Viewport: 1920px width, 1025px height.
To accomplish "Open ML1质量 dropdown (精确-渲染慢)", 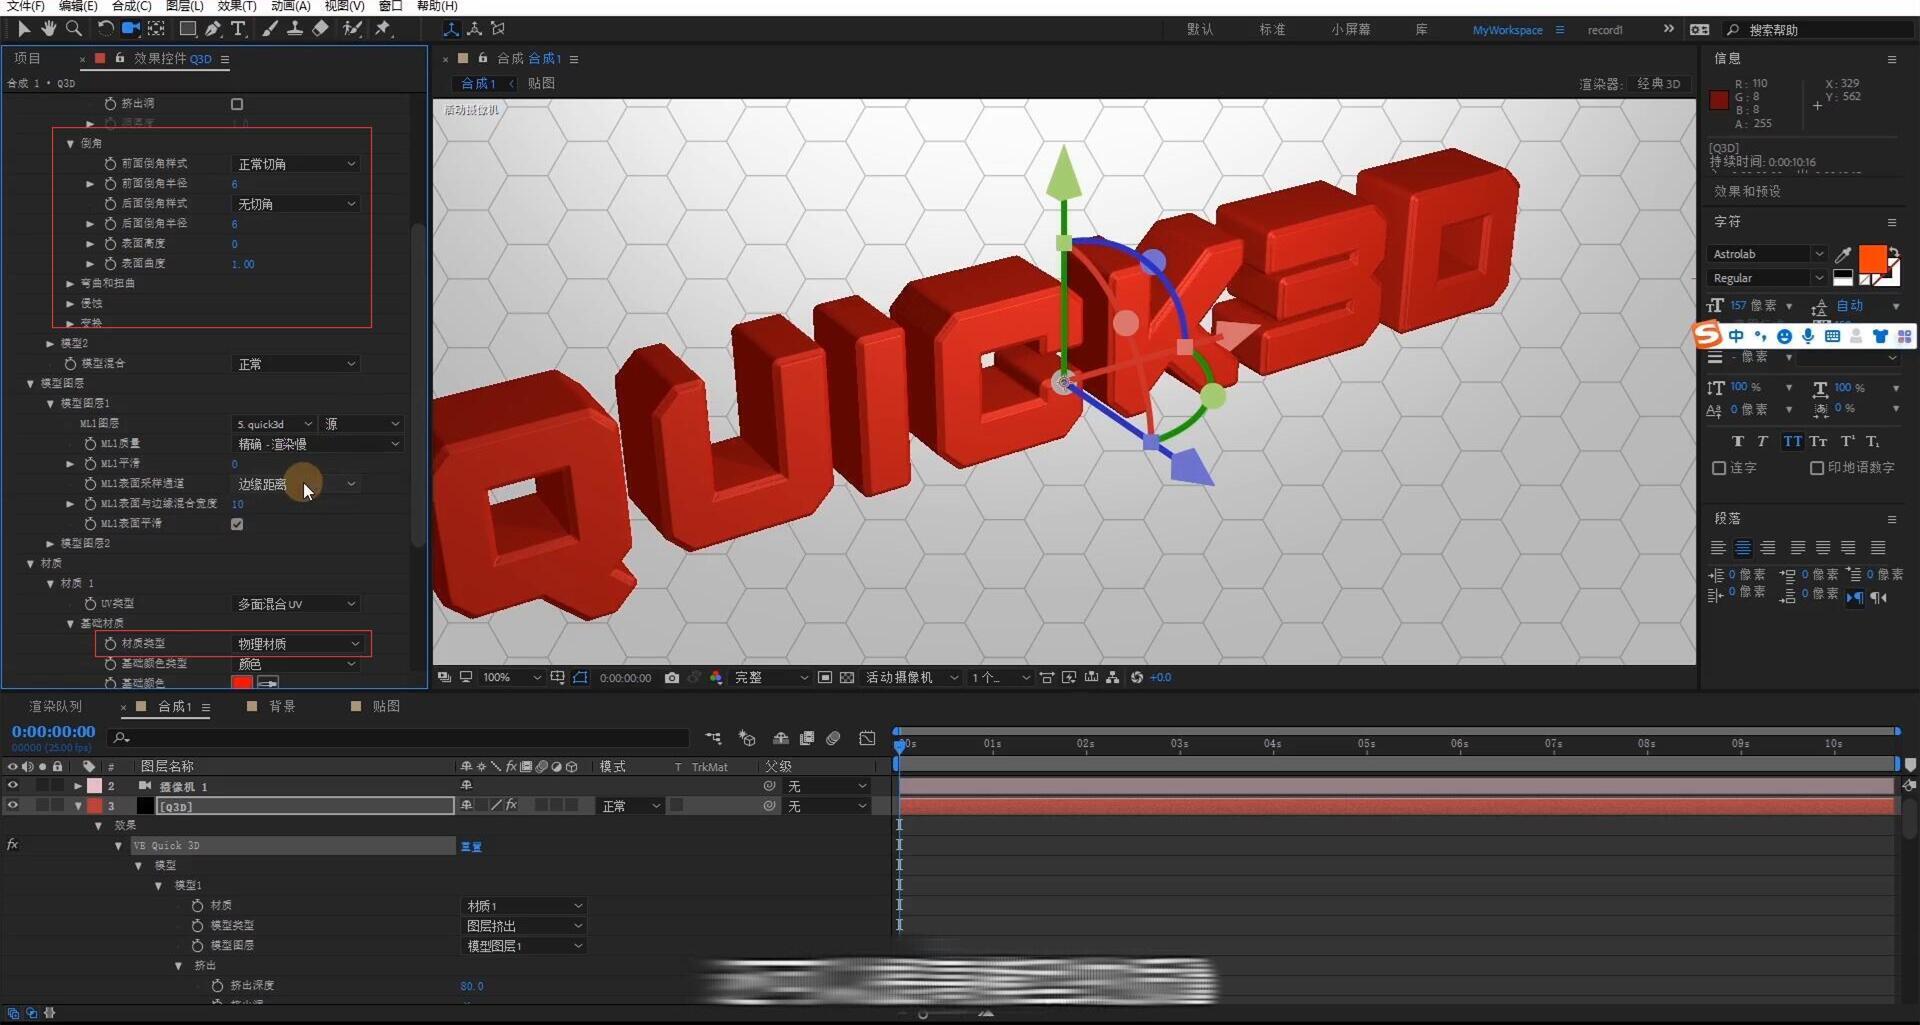I will coord(318,444).
